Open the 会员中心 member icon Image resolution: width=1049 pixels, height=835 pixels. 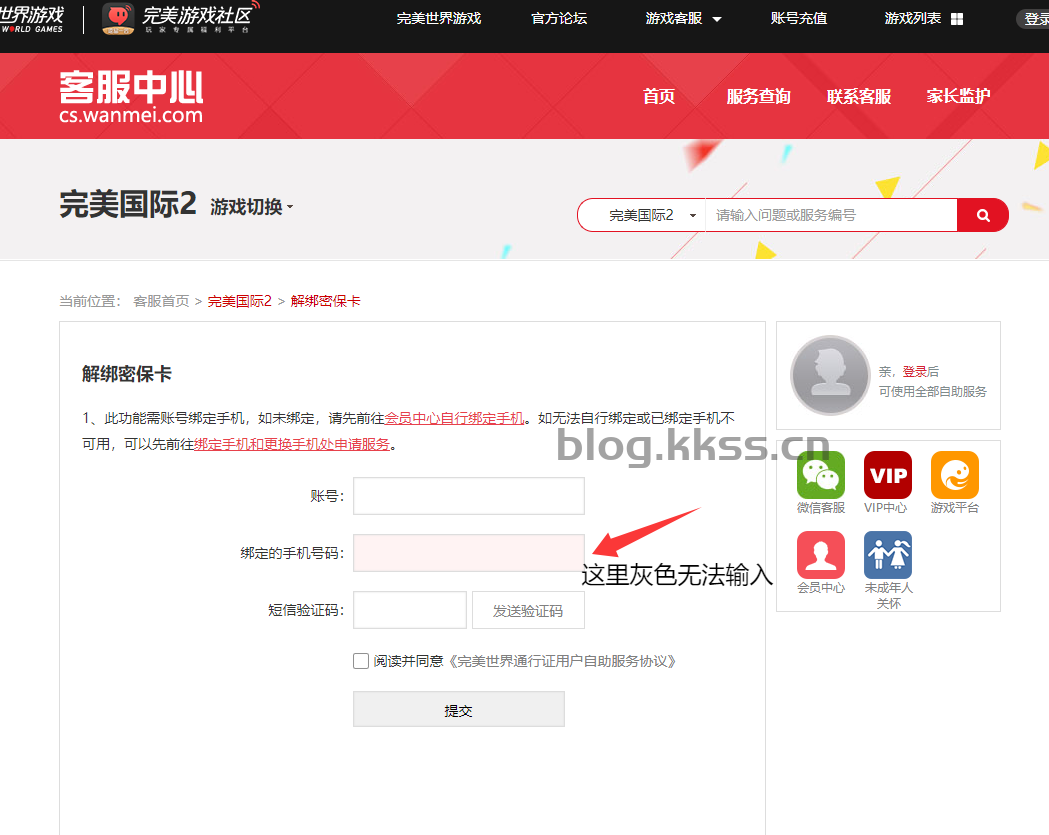click(x=820, y=555)
